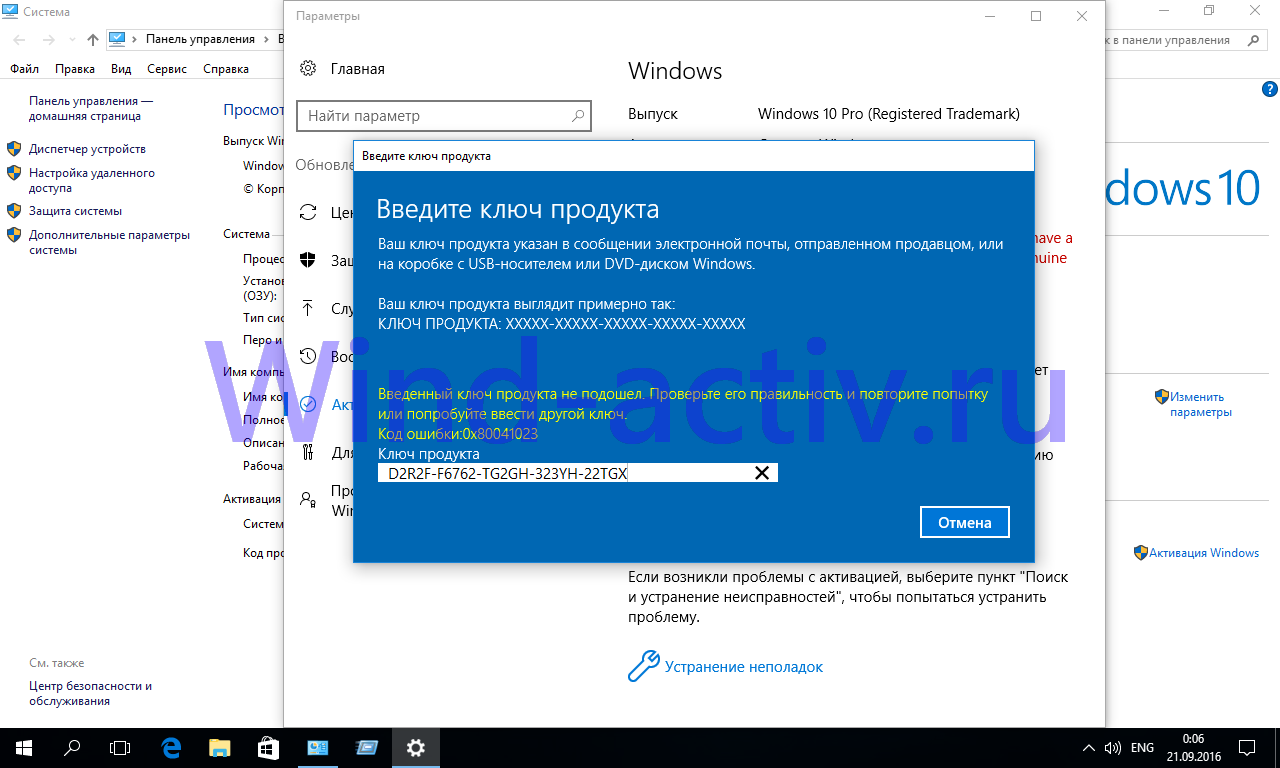Open Центр безопасности и обслуживания
Screen dimensions: 1280x768
(x=90, y=694)
